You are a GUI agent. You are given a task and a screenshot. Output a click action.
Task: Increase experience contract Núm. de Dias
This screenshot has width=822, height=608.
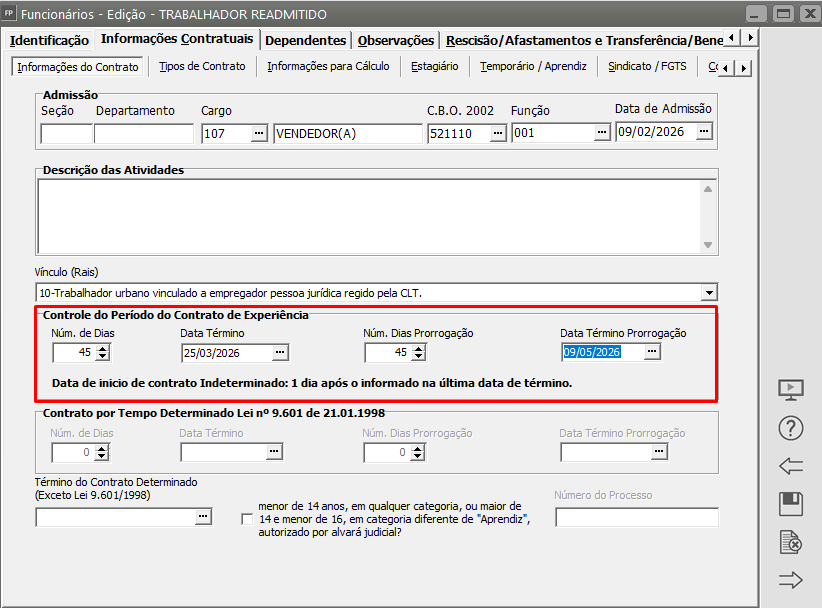click(102, 348)
